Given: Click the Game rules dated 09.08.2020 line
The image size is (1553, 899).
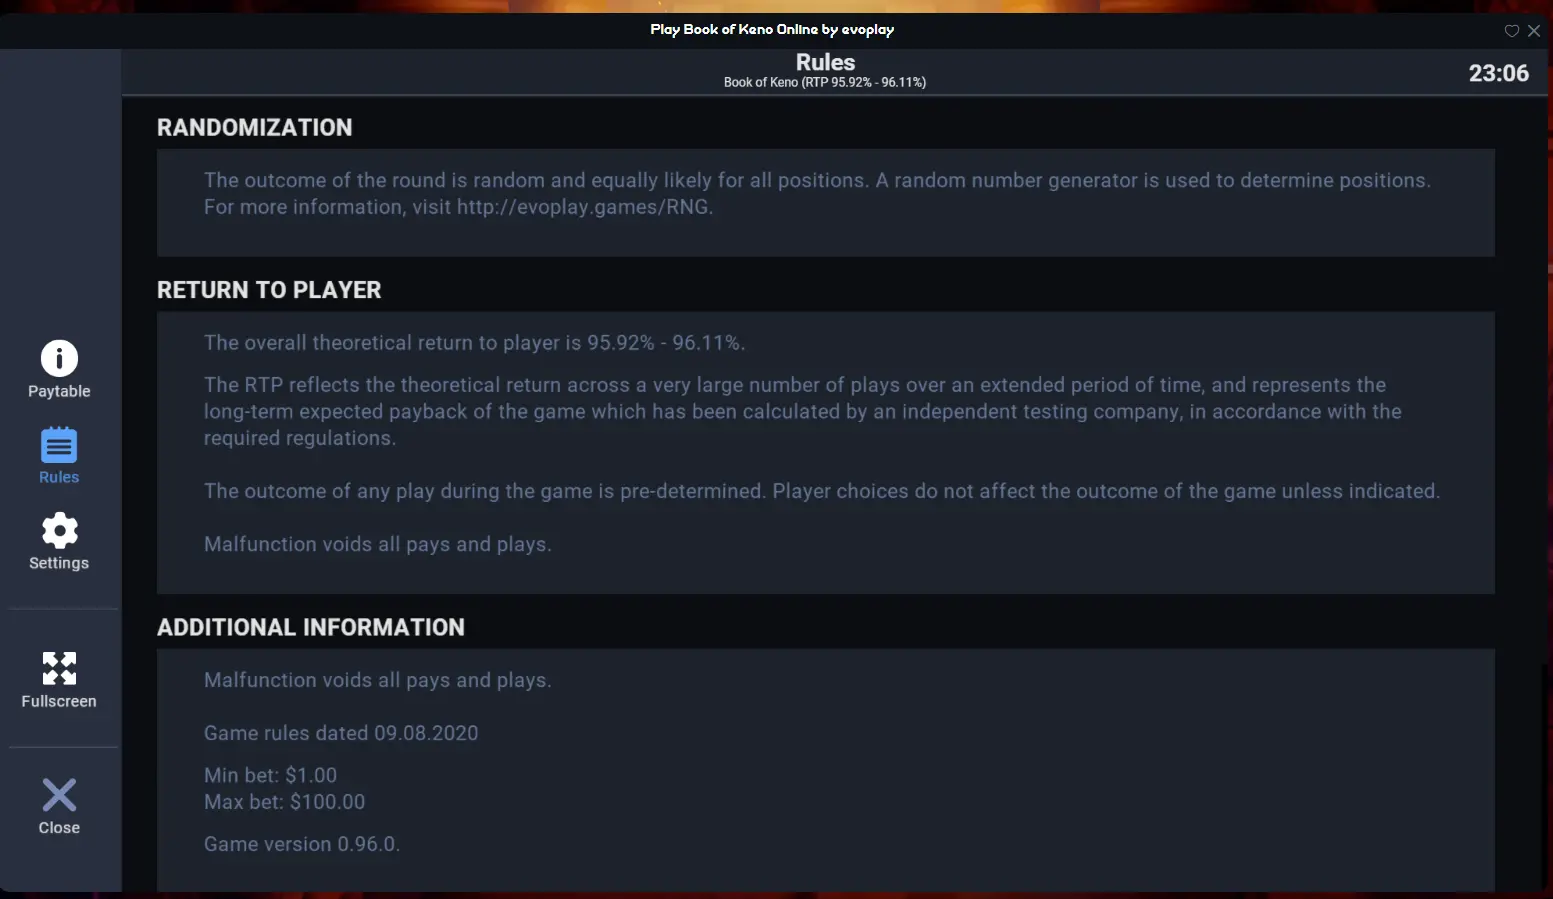Looking at the screenshot, I should (x=341, y=733).
